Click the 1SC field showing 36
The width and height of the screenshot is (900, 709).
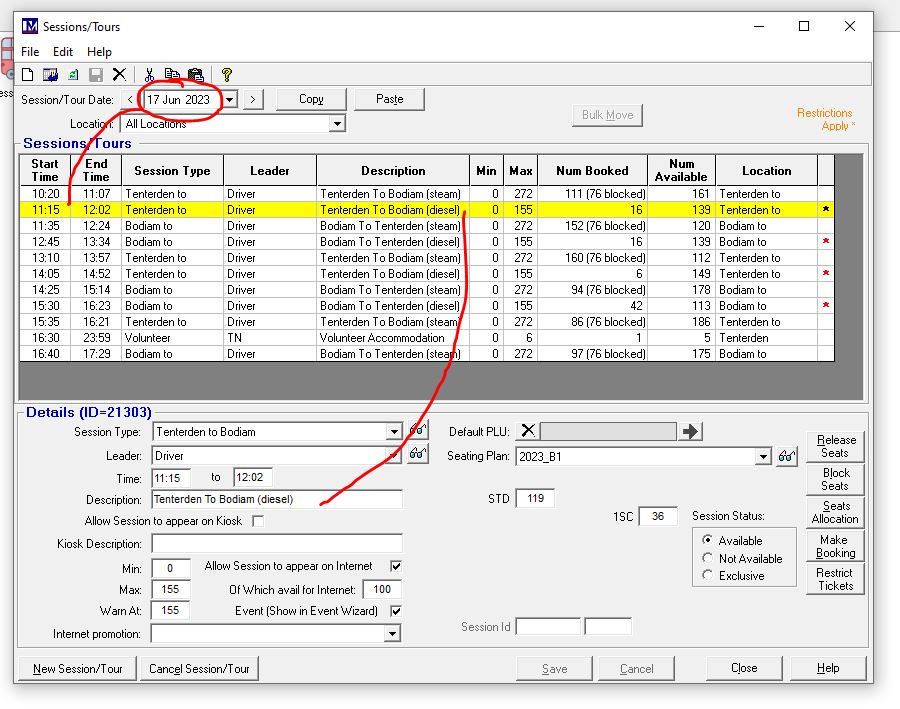tap(658, 516)
